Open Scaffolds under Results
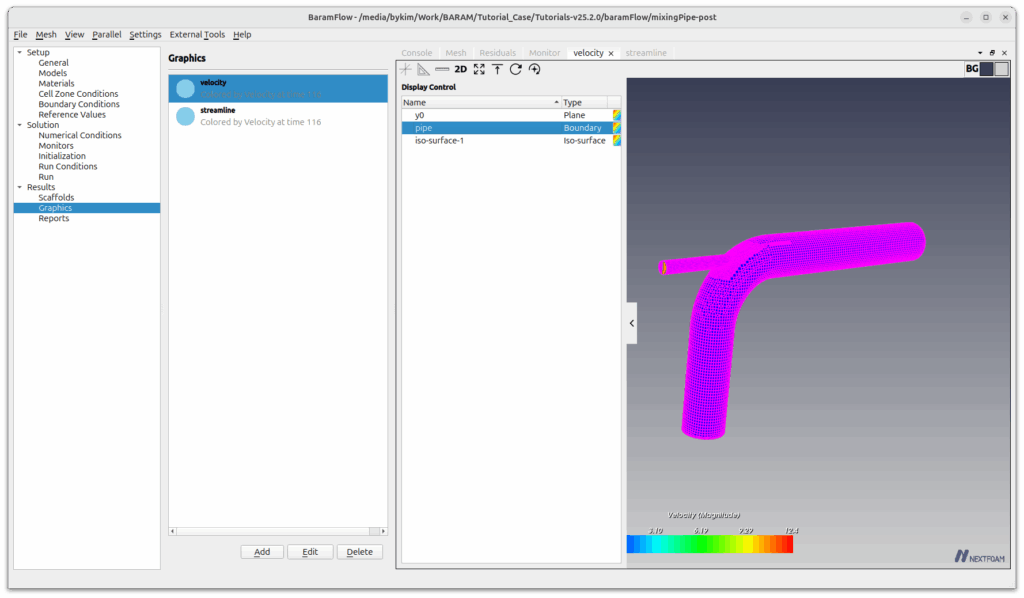Viewport: 1024px width, 598px height. tap(56, 197)
